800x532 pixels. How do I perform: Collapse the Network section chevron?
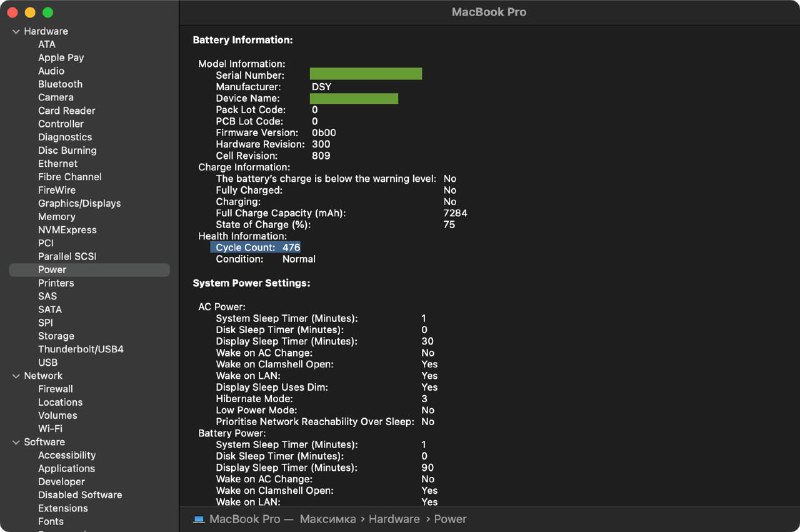pyautogui.click(x=16, y=376)
